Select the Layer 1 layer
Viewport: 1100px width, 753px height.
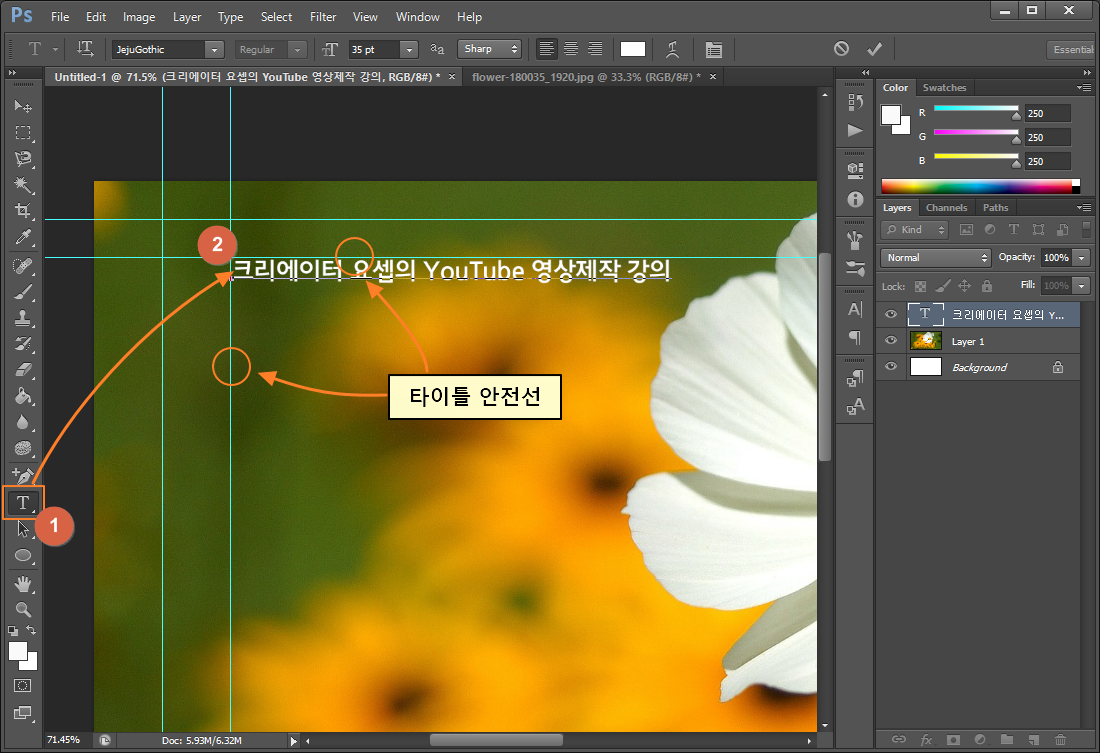click(978, 340)
